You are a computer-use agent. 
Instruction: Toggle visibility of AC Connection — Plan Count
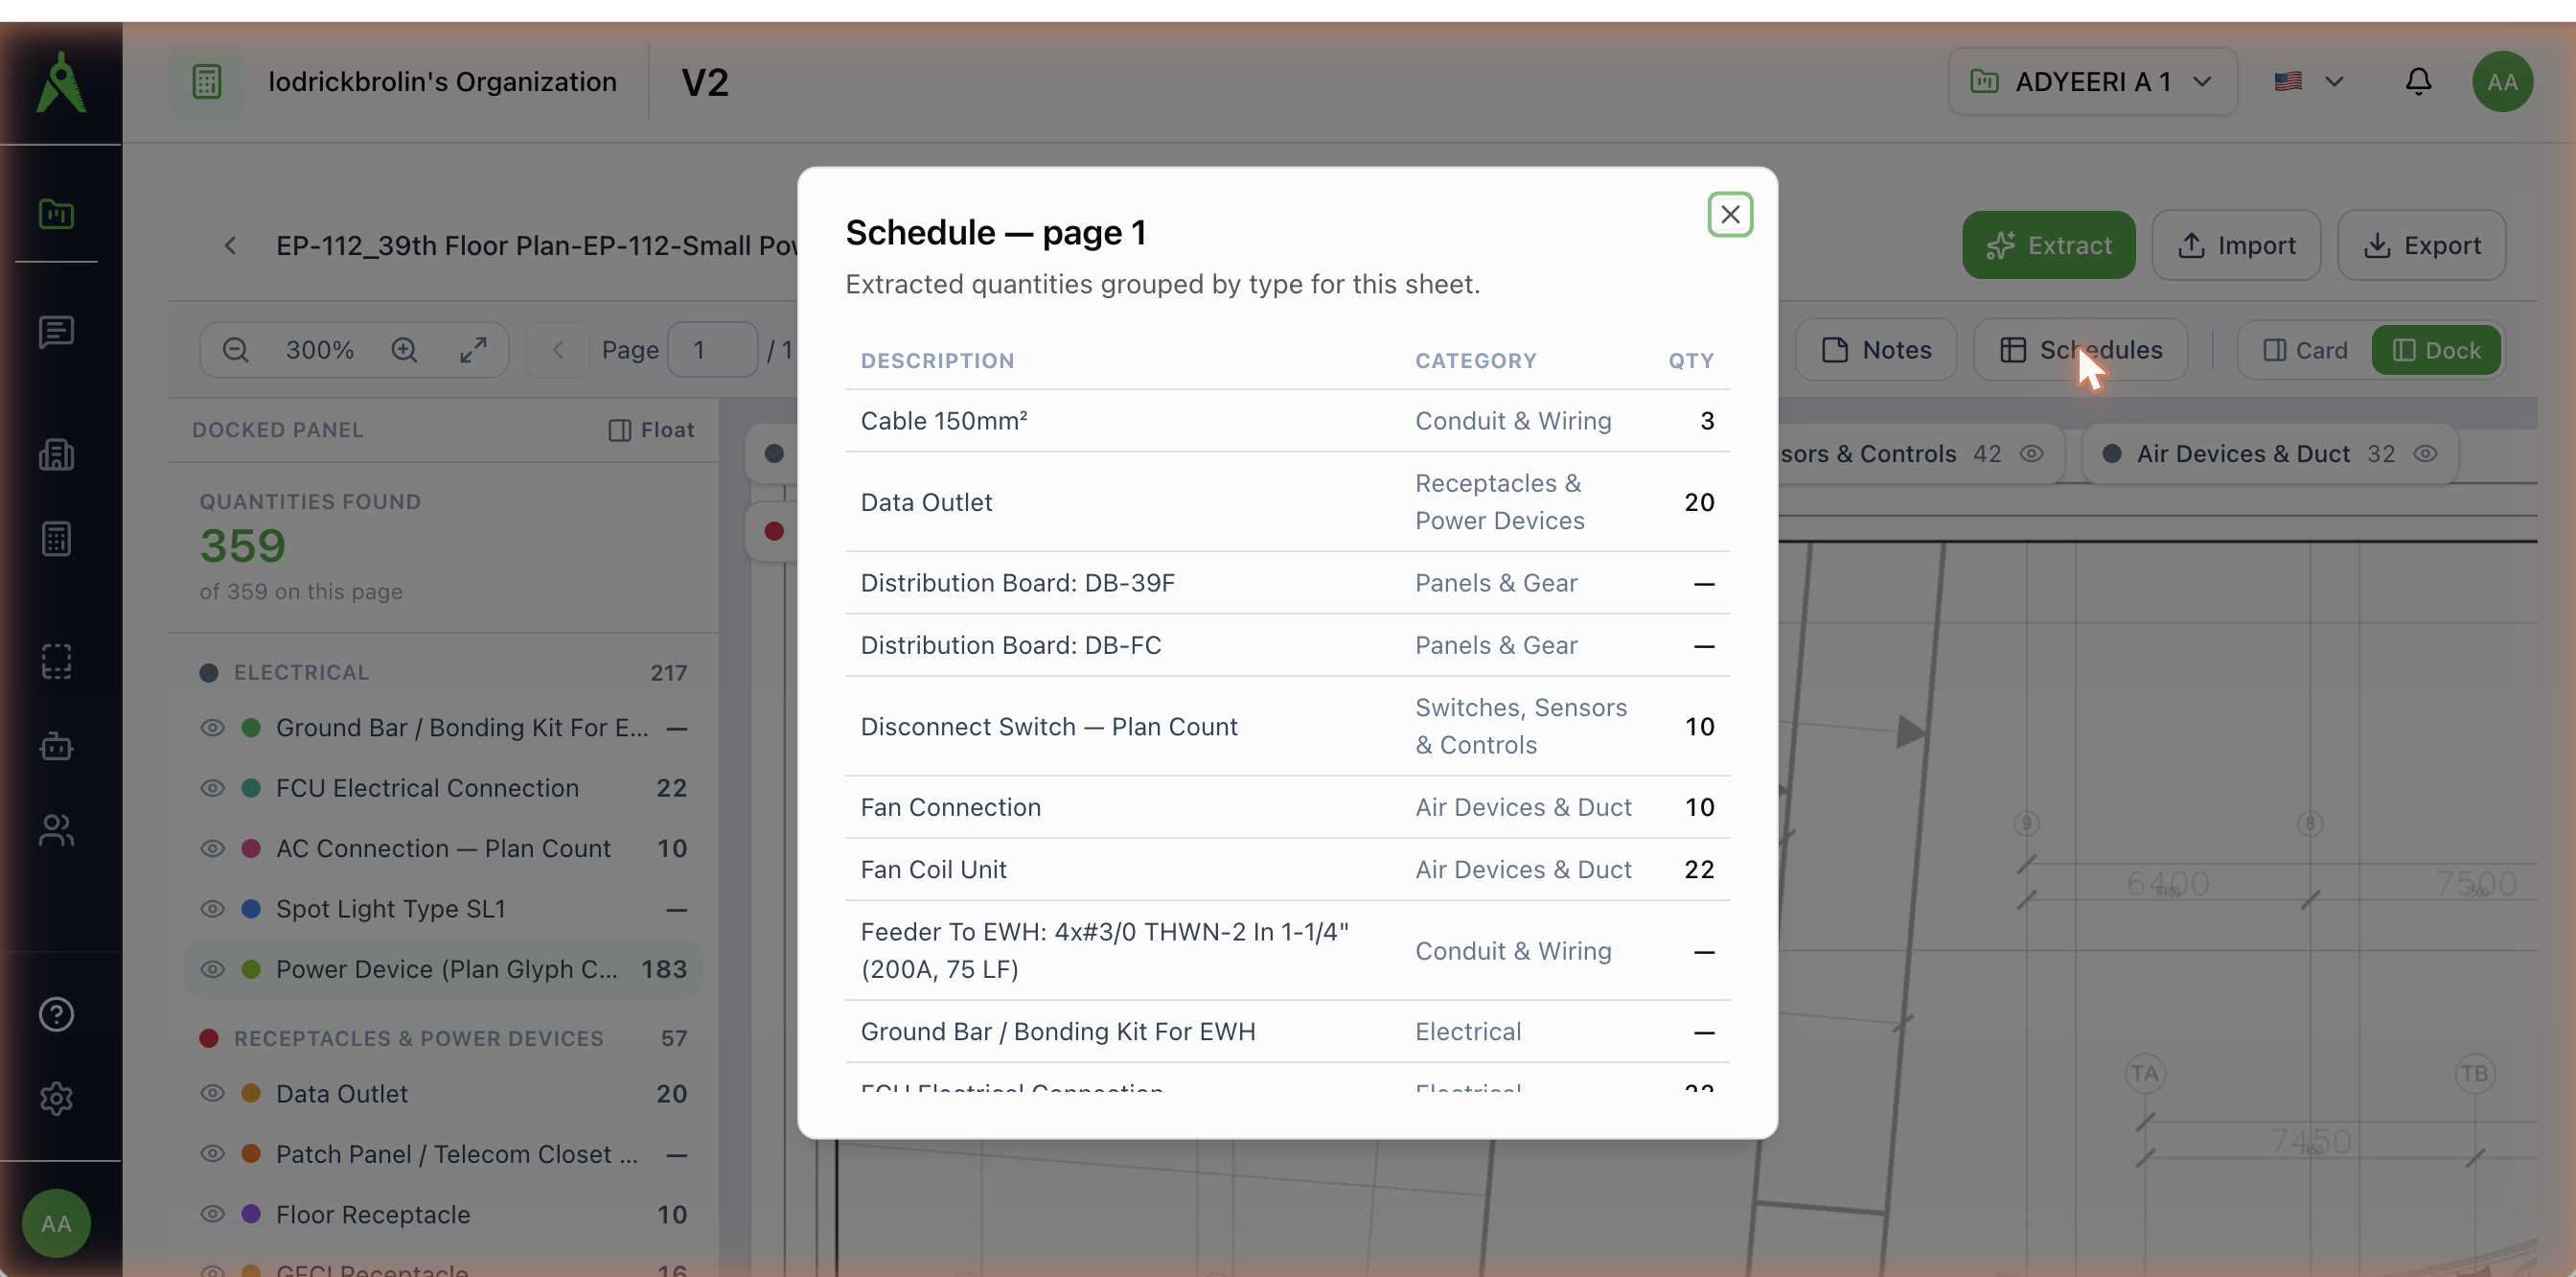pos(212,848)
